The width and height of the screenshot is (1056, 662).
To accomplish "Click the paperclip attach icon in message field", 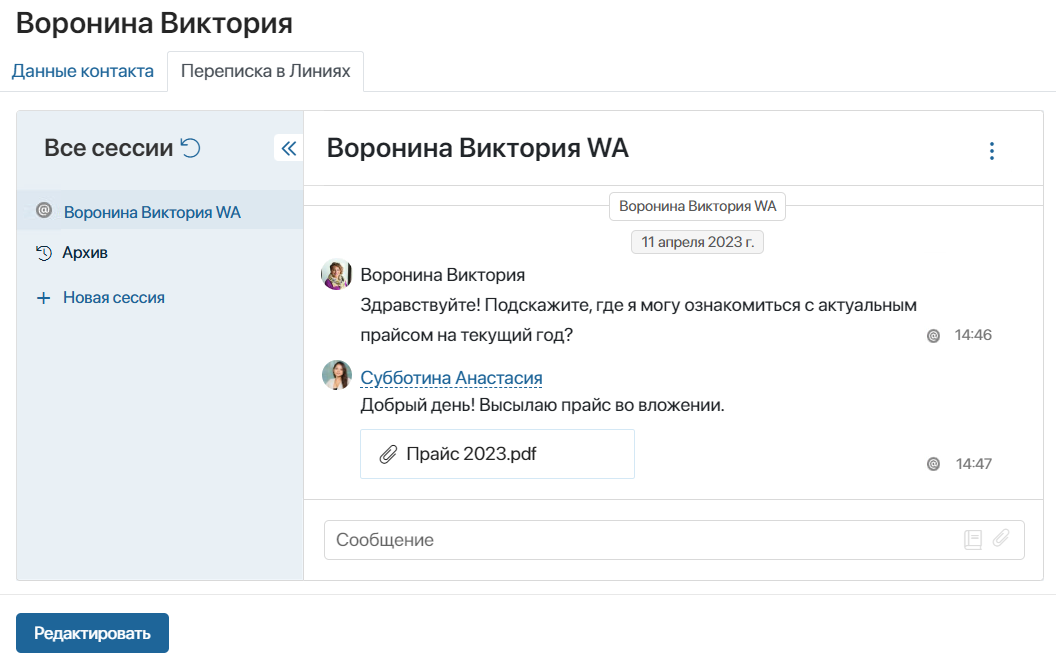I will click(1001, 539).
